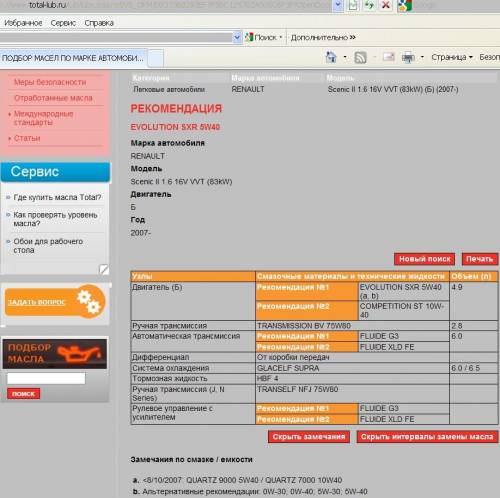Select the ПОДБОР МАСЕЛ ПО МАРКЕ АВТОМОБИ... tab
Viewport: 500px width, 498px height.
73,58
